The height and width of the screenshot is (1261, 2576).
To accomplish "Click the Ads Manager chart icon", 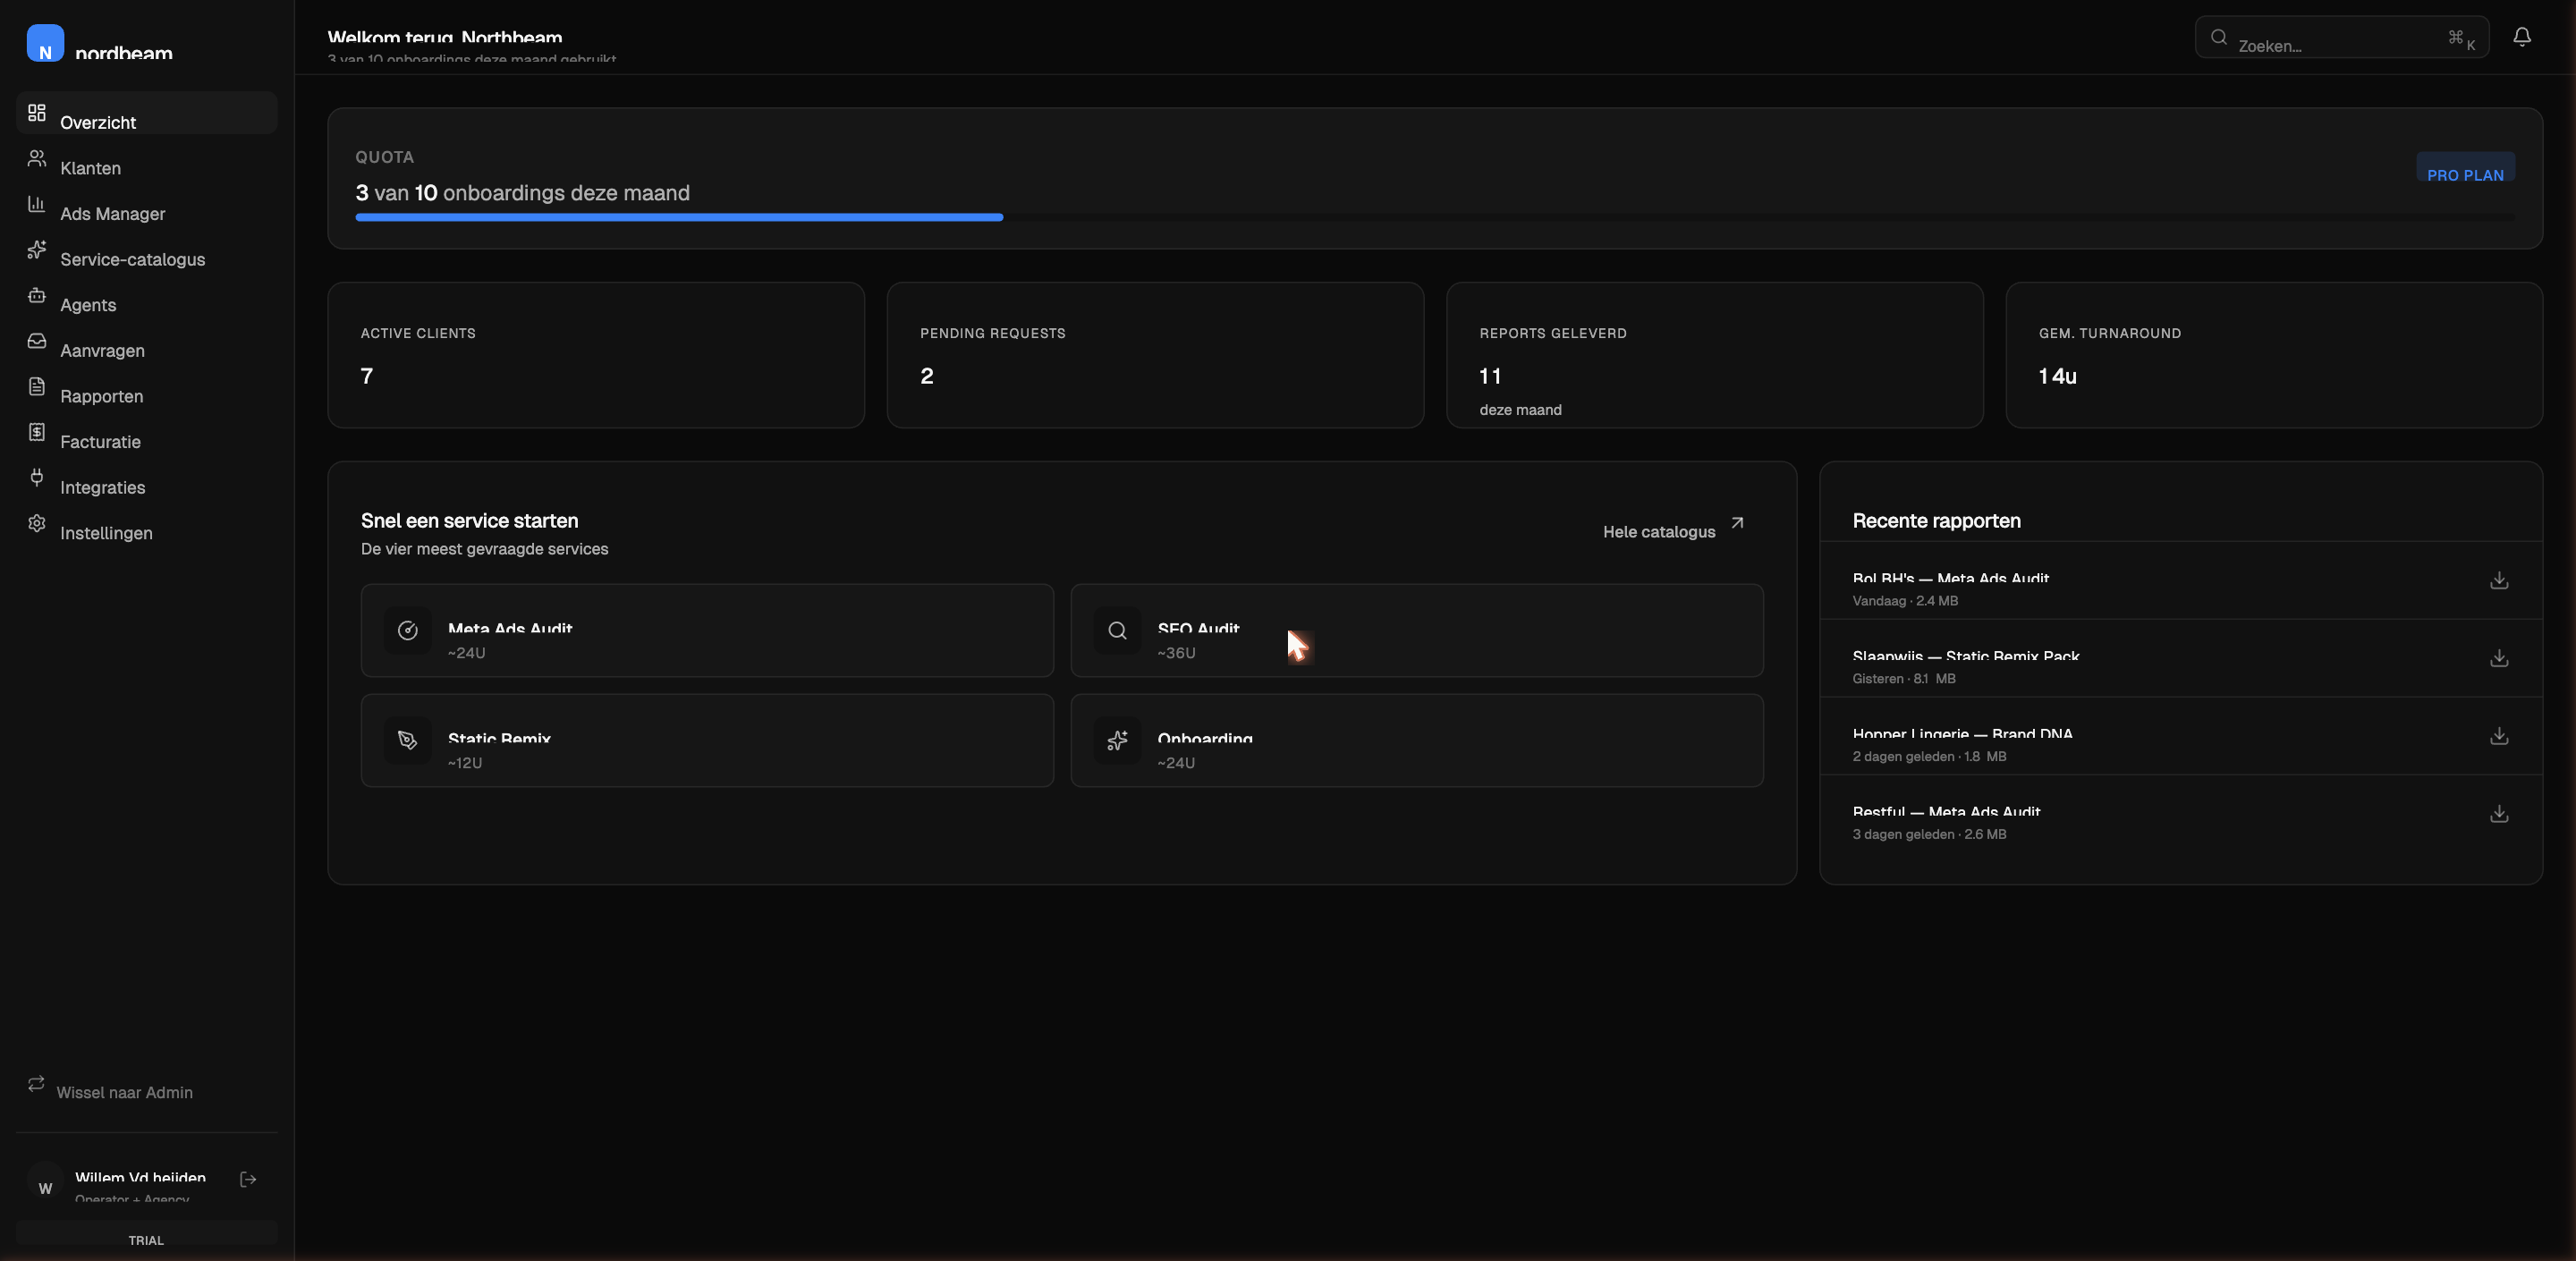I will coord(37,204).
